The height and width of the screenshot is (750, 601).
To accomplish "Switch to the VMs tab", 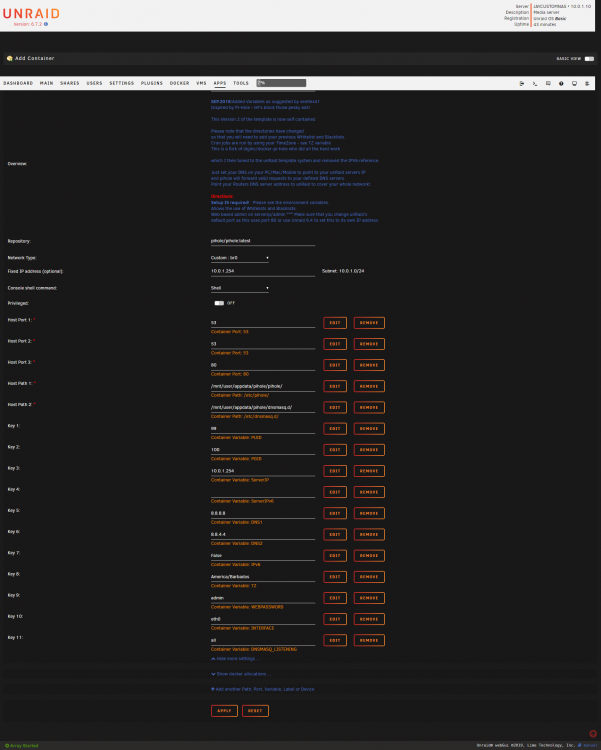I will point(201,83).
